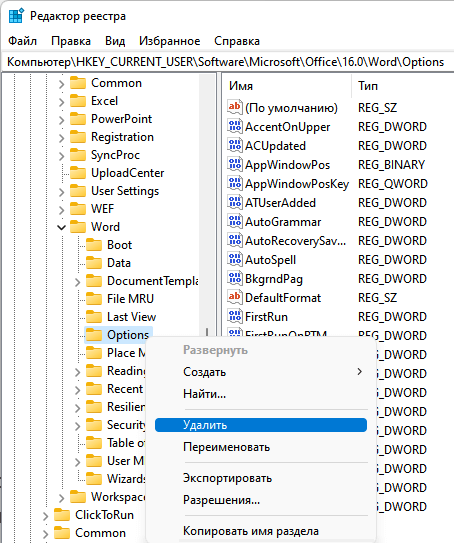This screenshot has height=543, width=454.
Task: Click the Registry Editor app icon in title bar
Action: pos(16,16)
